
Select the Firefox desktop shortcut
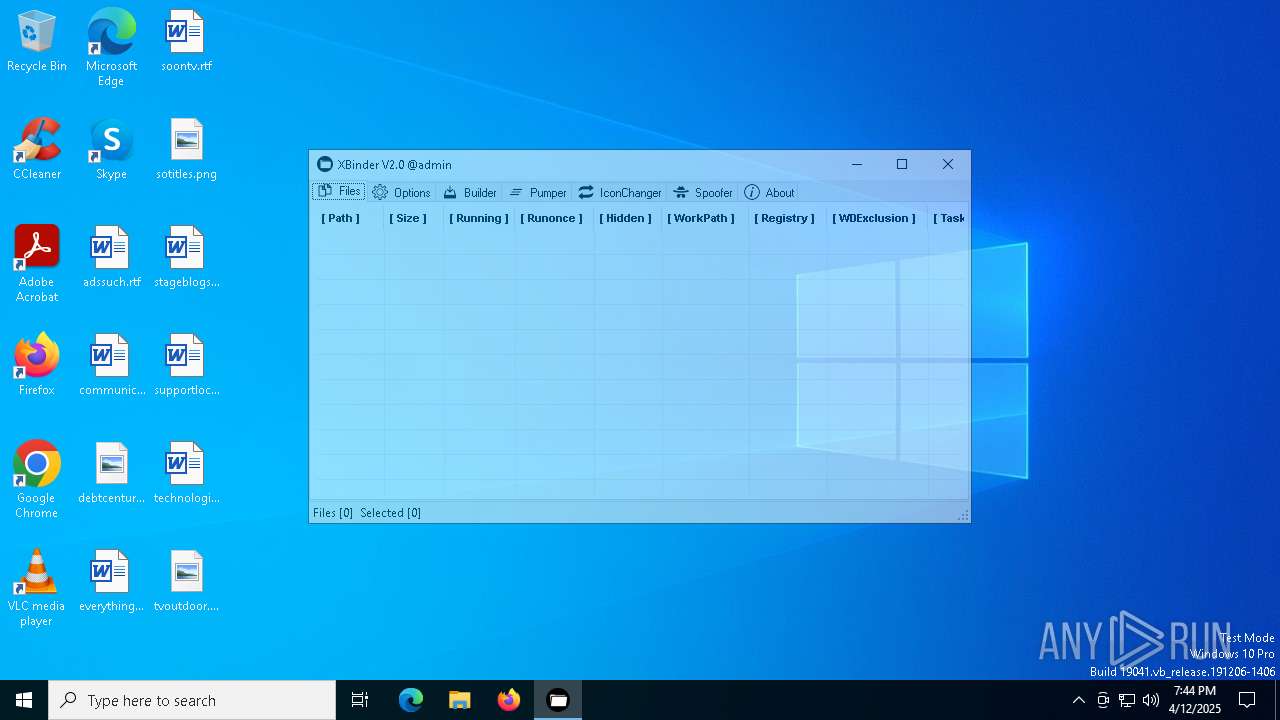click(x=37, y=366)
